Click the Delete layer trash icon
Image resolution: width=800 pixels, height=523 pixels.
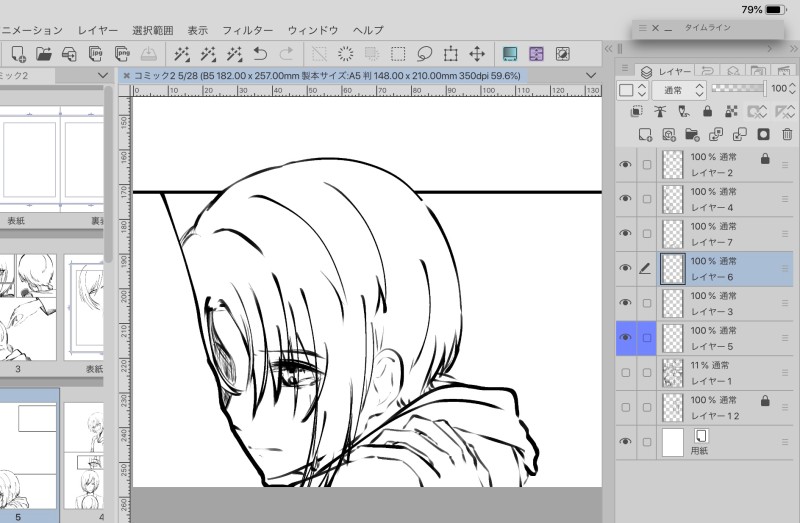point(787,134)
